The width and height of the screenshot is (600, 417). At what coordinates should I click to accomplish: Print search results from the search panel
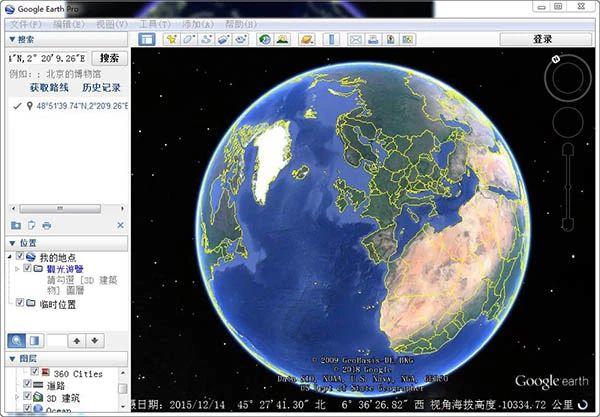point(47,225)
